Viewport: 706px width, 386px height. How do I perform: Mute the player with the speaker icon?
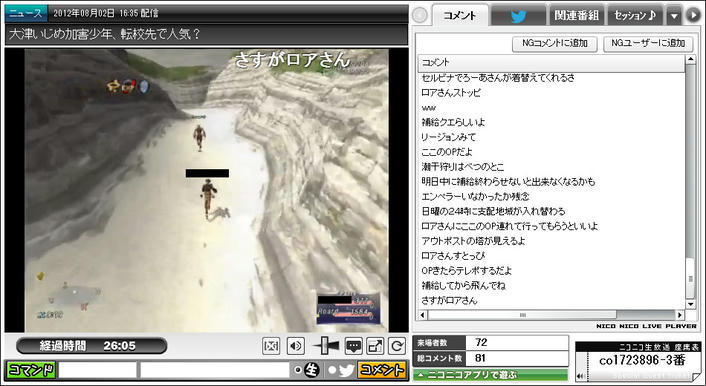[x=295, y=346]
